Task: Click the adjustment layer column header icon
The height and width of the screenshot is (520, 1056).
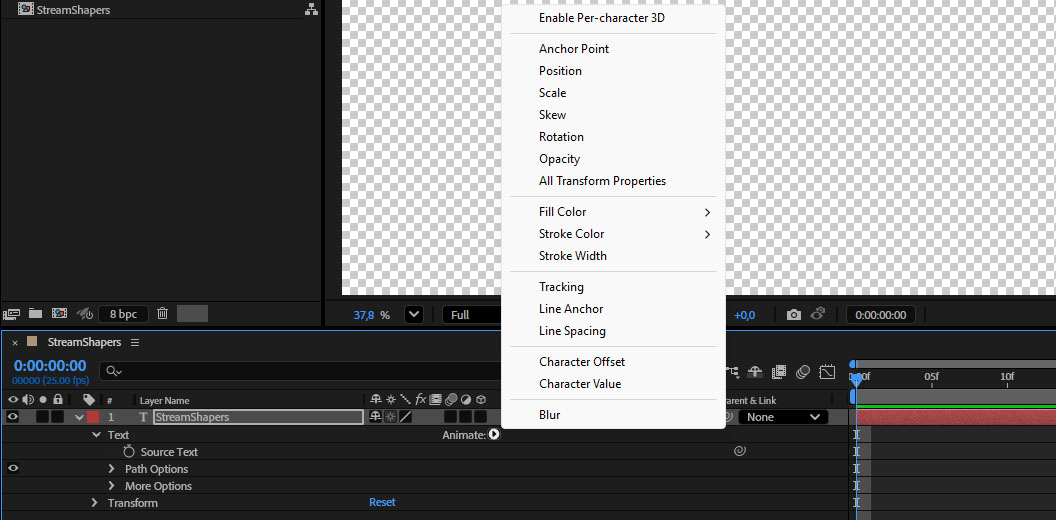Action: point(466,399)
